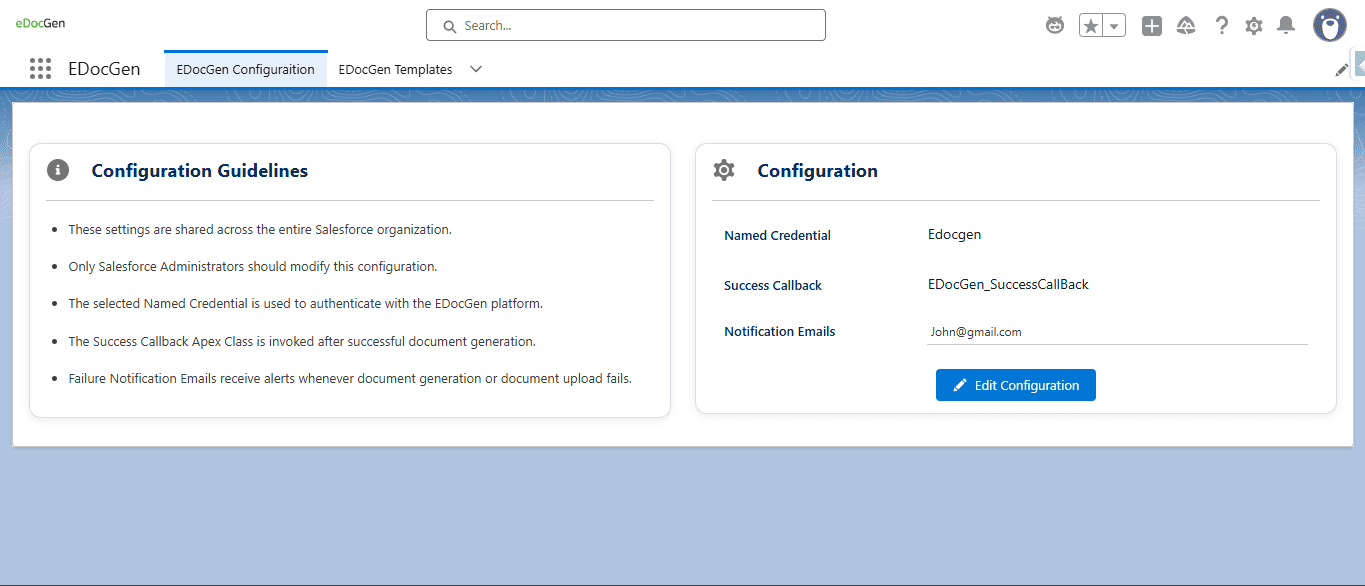The height and width of the screenshot is (586, 1365).
Task: Click the info icon beside Configuration Guidelines
Action: 58,170
